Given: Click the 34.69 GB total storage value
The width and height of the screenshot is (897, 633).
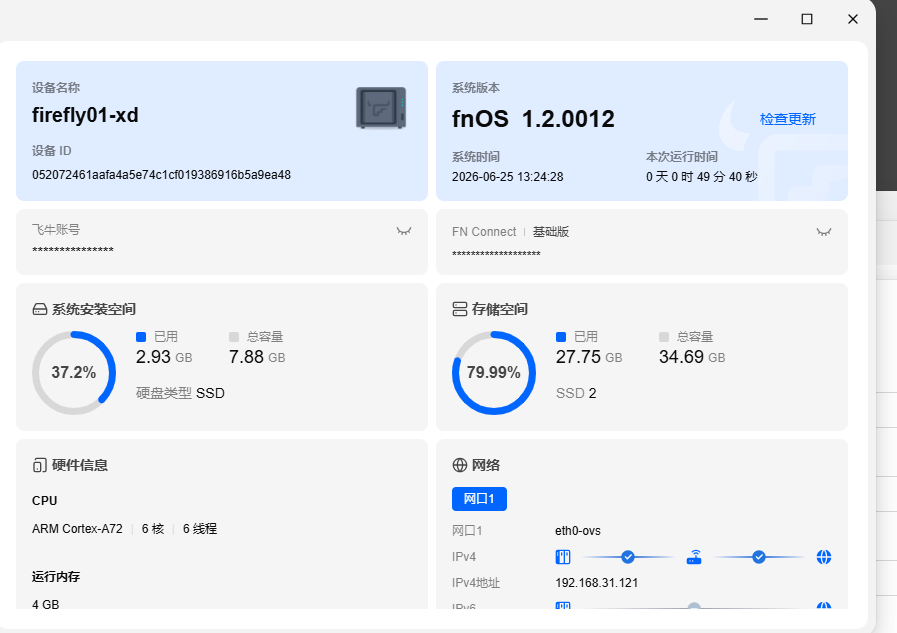Looking at the screenshot, I should coord(692,357).
